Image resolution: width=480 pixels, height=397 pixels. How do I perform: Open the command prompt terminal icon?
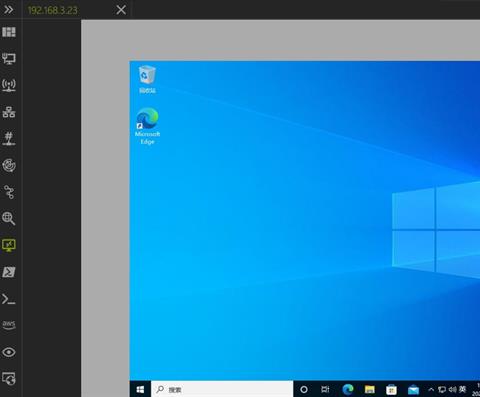pos(9,299)
